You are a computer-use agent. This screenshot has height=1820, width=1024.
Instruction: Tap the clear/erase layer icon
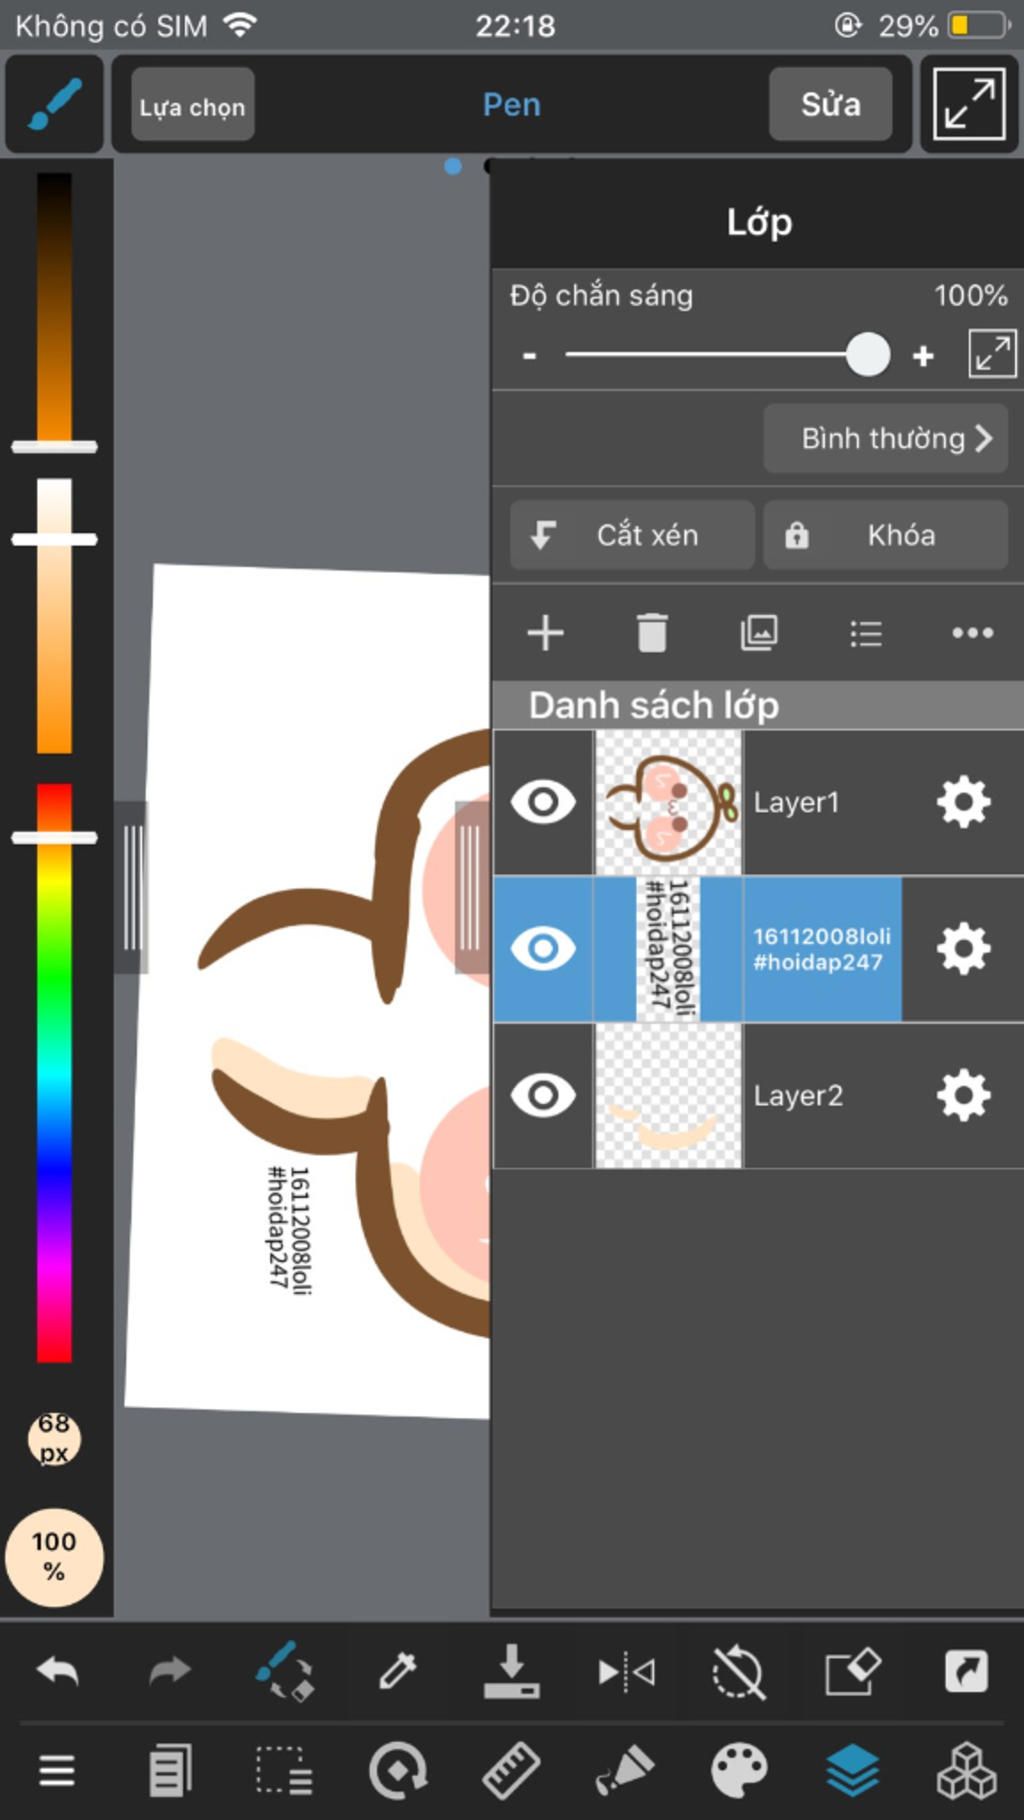[852, 1671]
